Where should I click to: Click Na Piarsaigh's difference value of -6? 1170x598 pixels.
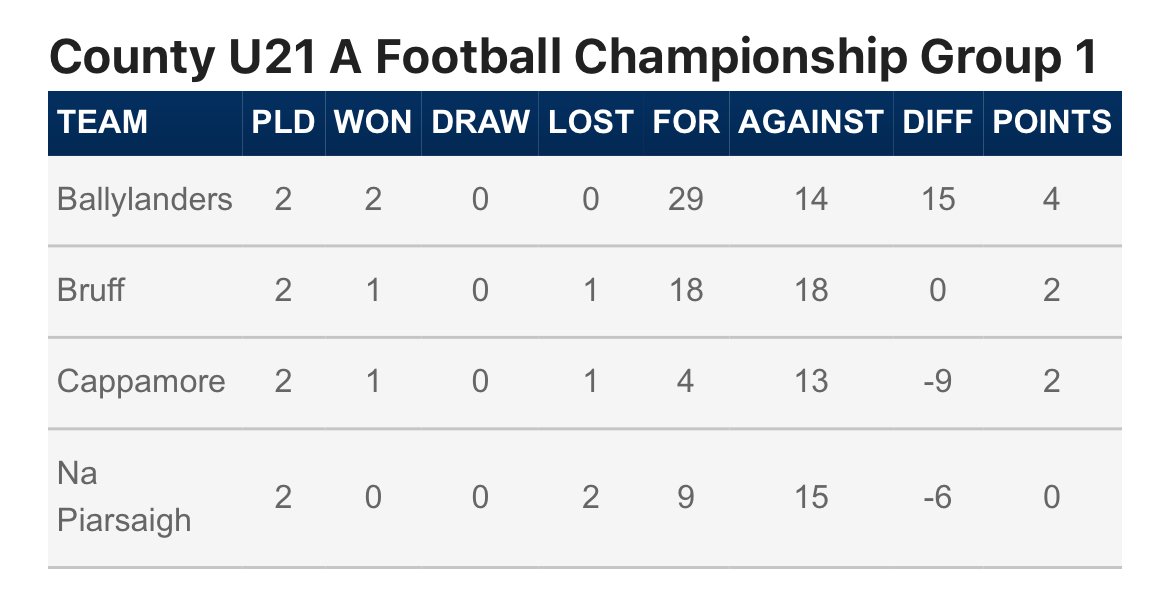[x=937, y=497]
